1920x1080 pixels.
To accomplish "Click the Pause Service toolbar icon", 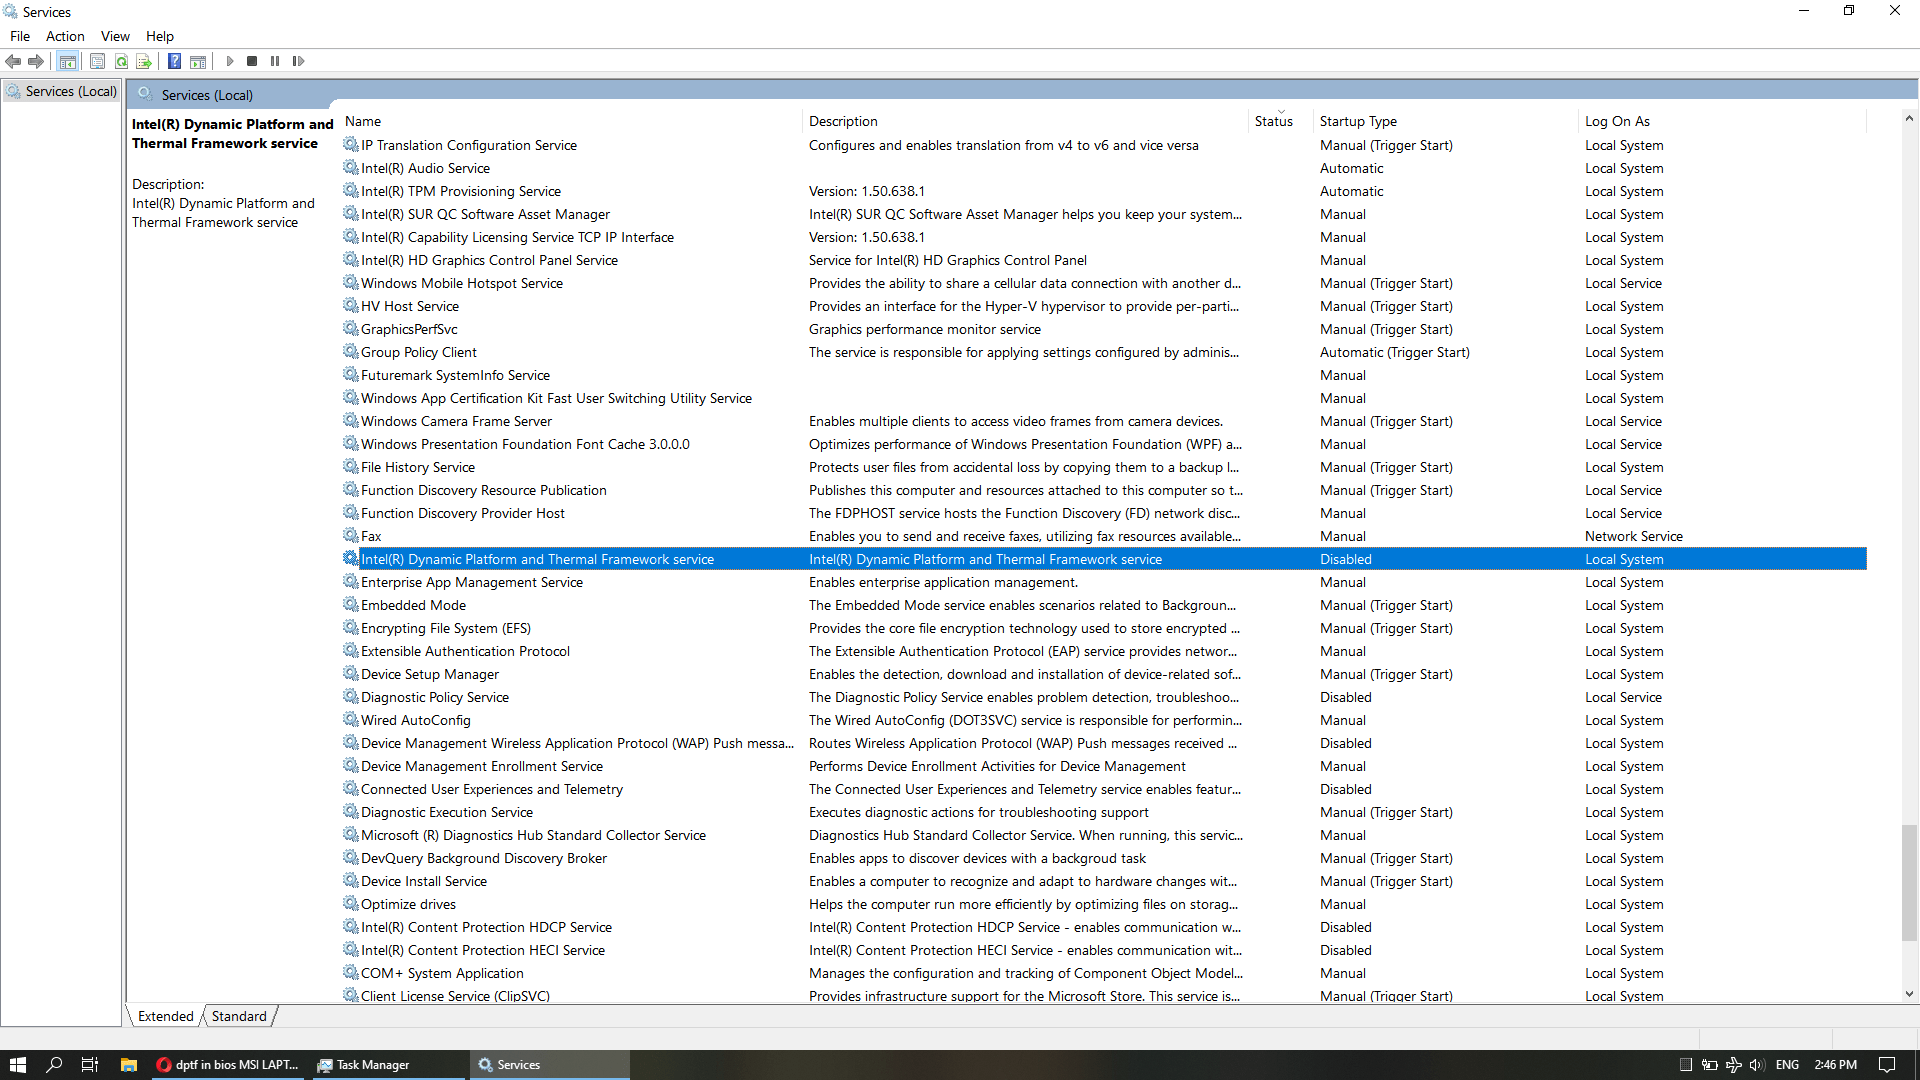I will [275, 62].
